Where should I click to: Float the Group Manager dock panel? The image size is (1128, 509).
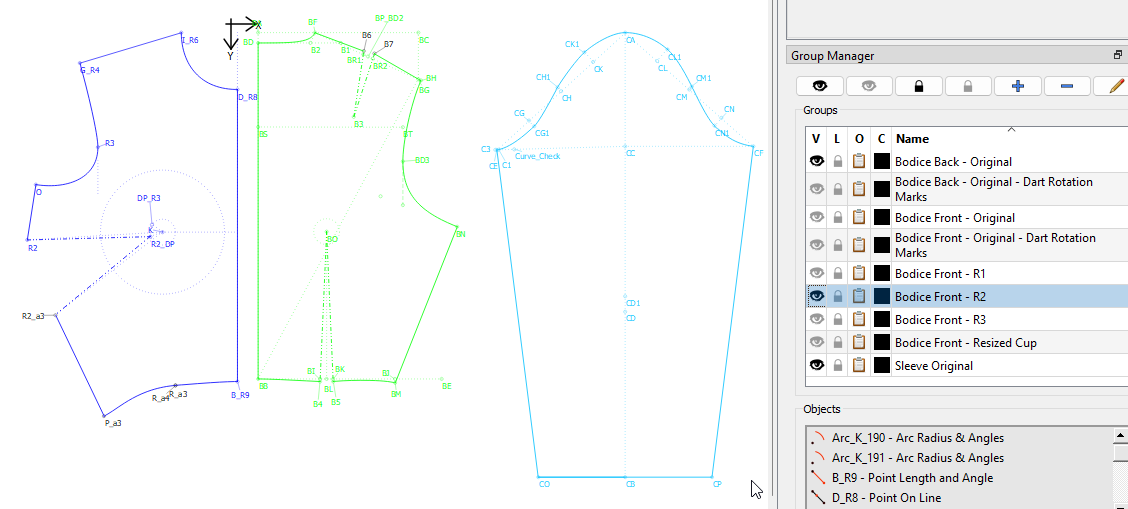tap(1118, 56)
